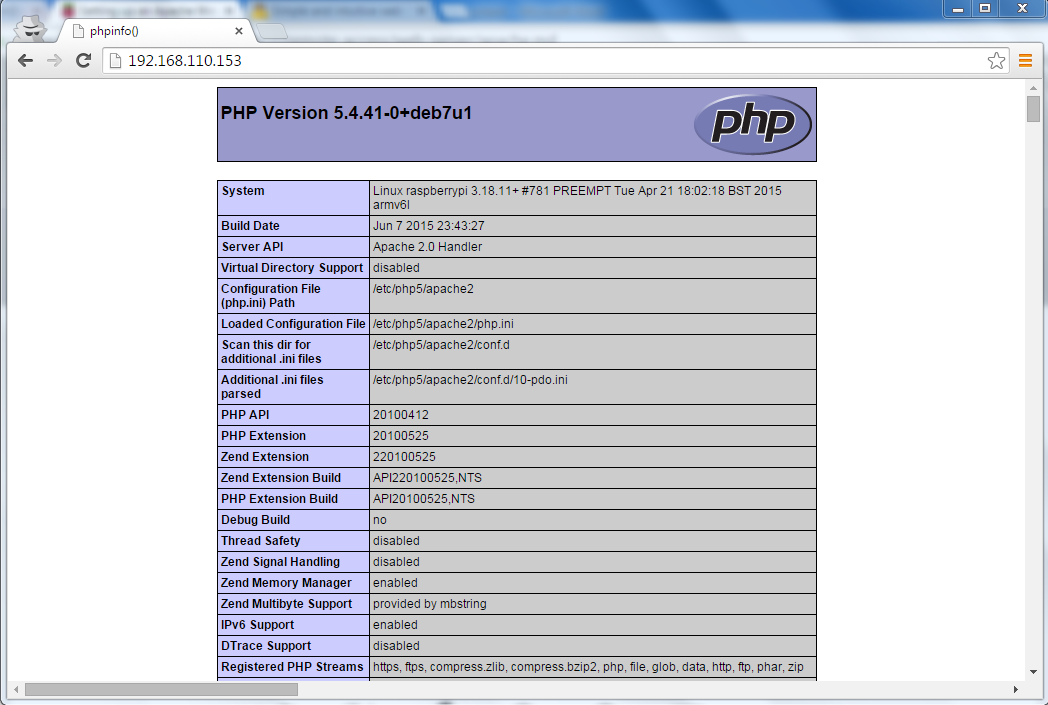Reload the phpinfo page
The width and height of the screenshot is (1048, 705).
click(x=84, y=61)
